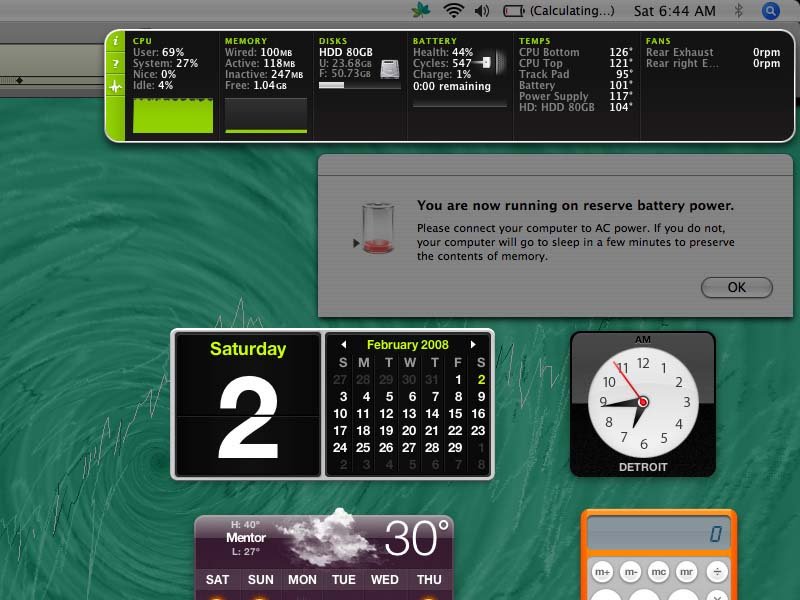Click the Sat 6:44 AM menu bar clock
Screen dimensions: 800x600
674,11
